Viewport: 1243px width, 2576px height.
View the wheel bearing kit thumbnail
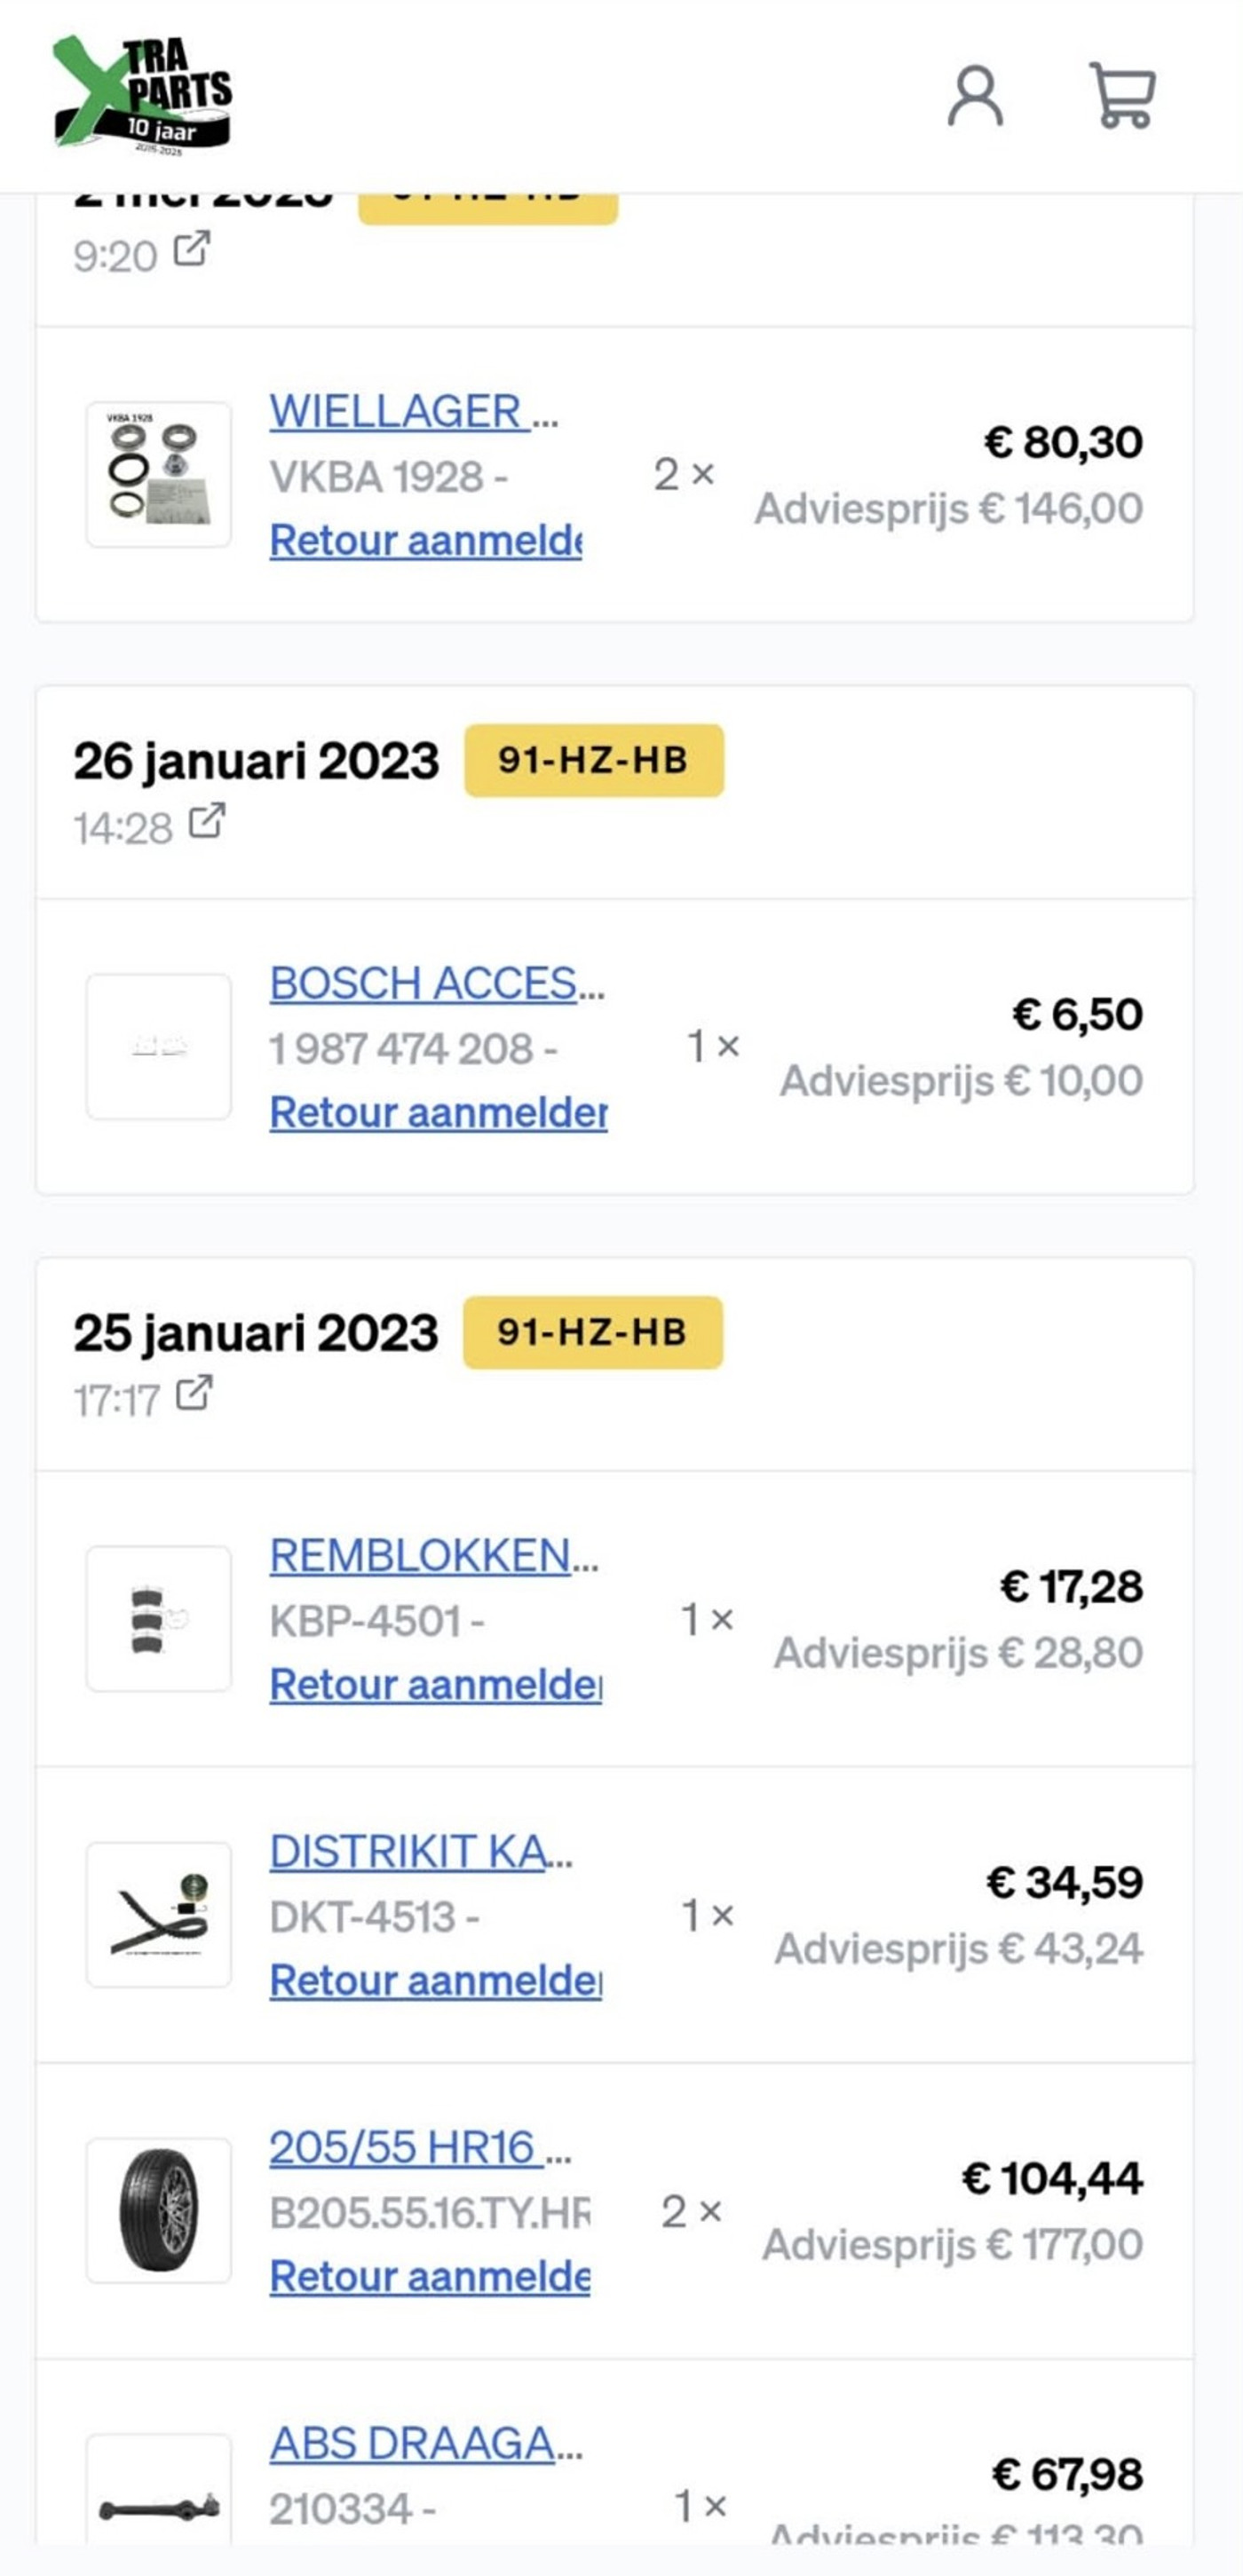159,474
